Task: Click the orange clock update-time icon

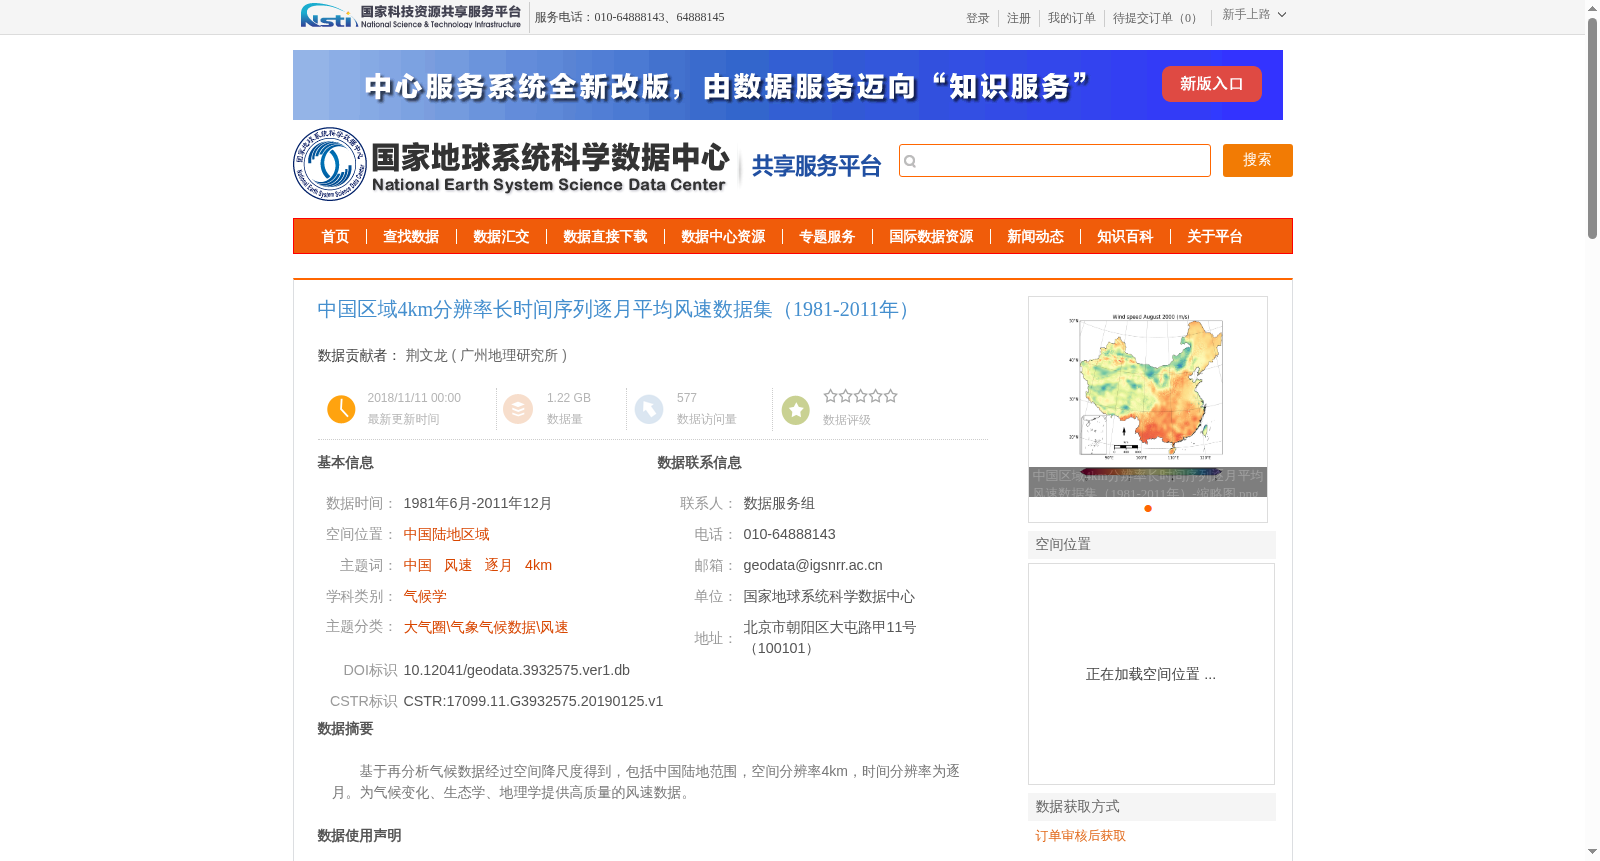Action: (x=341, y=409)
